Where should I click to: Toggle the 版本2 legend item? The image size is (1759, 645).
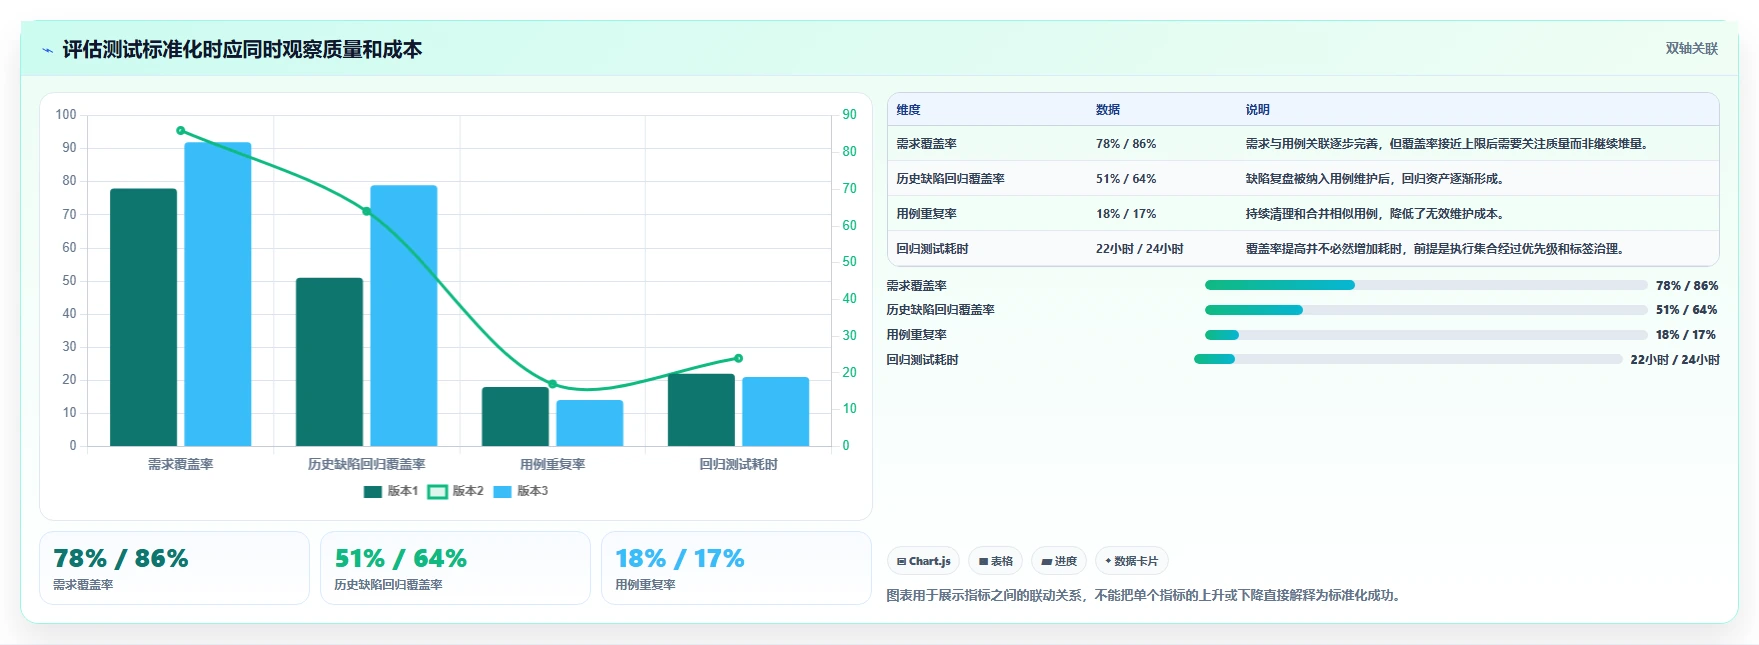point(456,491)
